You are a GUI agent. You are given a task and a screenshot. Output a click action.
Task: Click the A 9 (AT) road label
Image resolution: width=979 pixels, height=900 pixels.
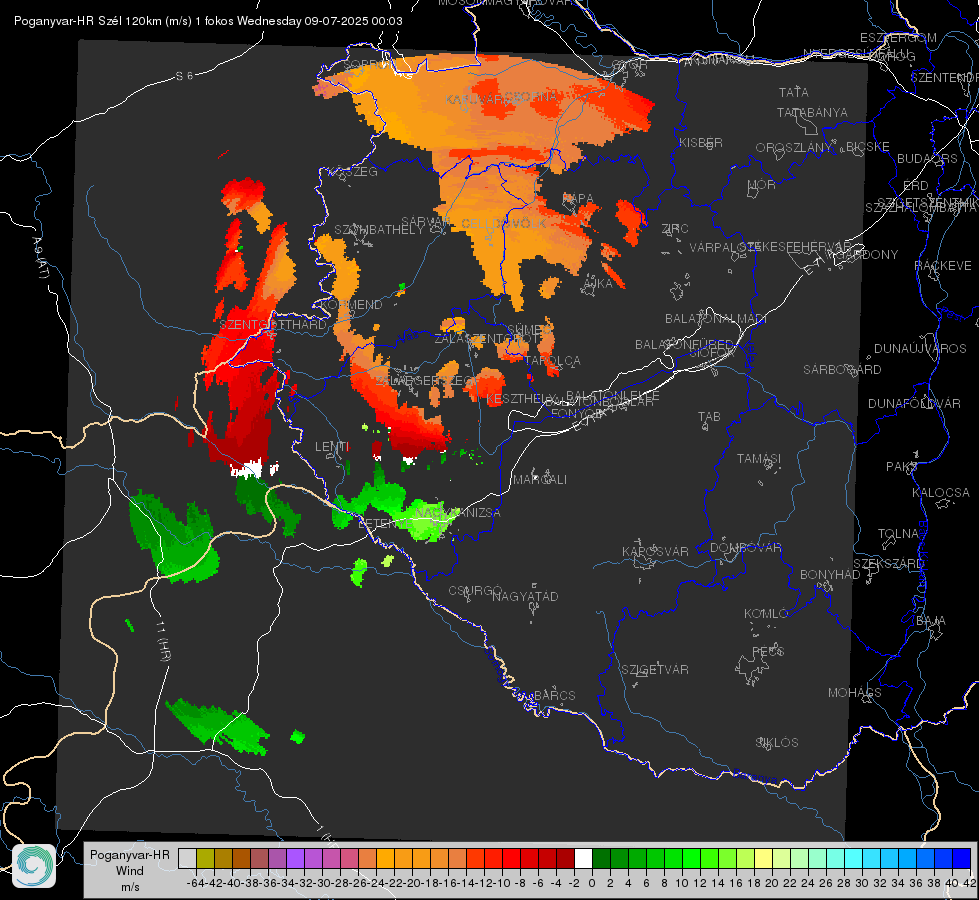click(39, 257)
